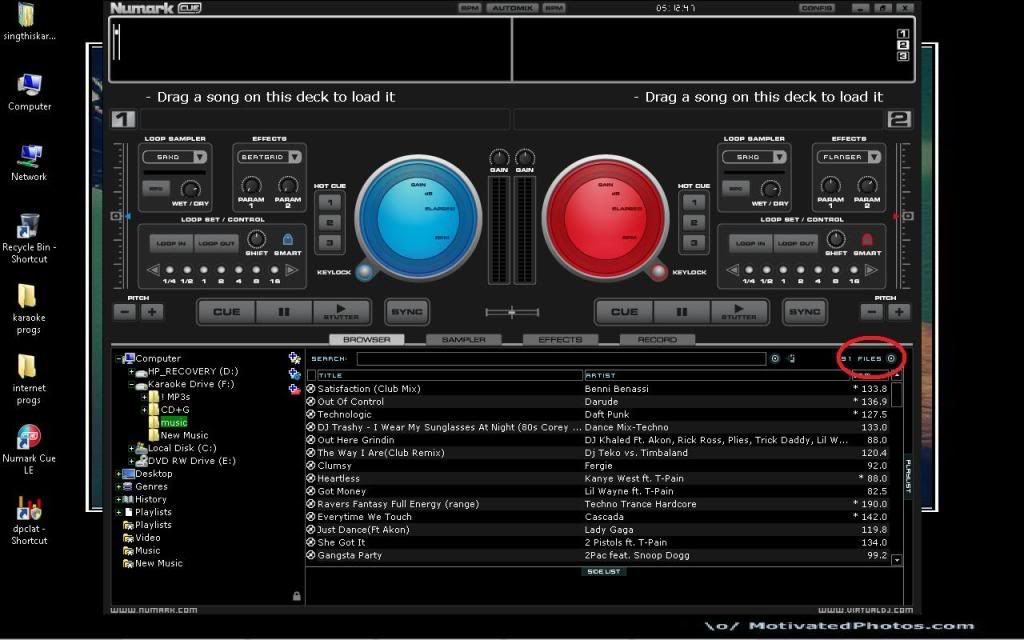Image resolution: width=1024 pixels, height=640 pixels.
Task: Expand the CD+G folder node
Action: tap(144, 410)
